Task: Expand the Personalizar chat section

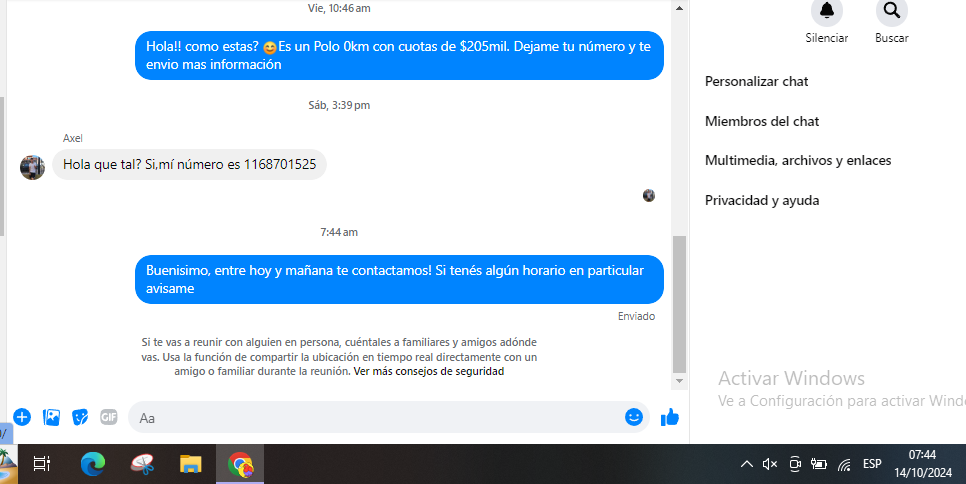Action: [757, 81]
